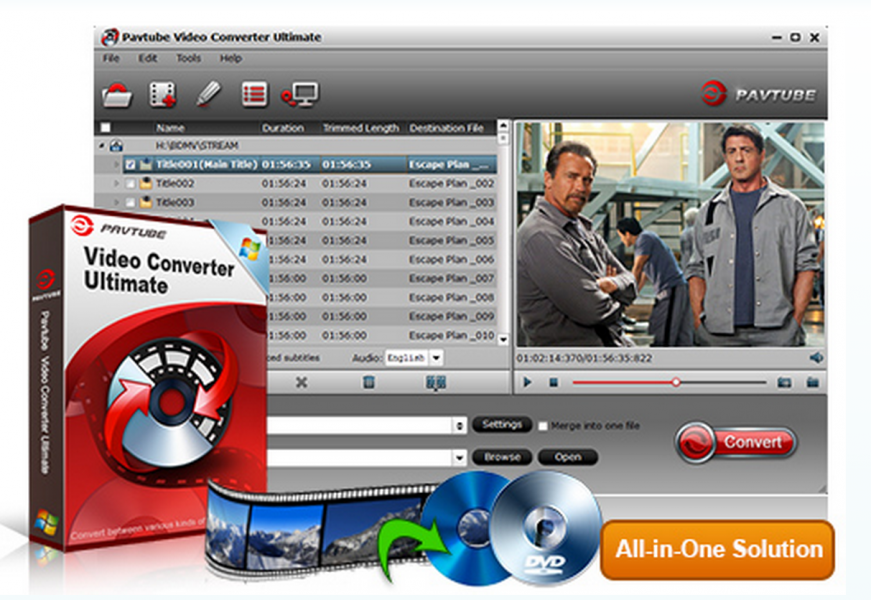Check the Title002 checkbox
This screenshot has width=871, height=600.
[130, 184]
